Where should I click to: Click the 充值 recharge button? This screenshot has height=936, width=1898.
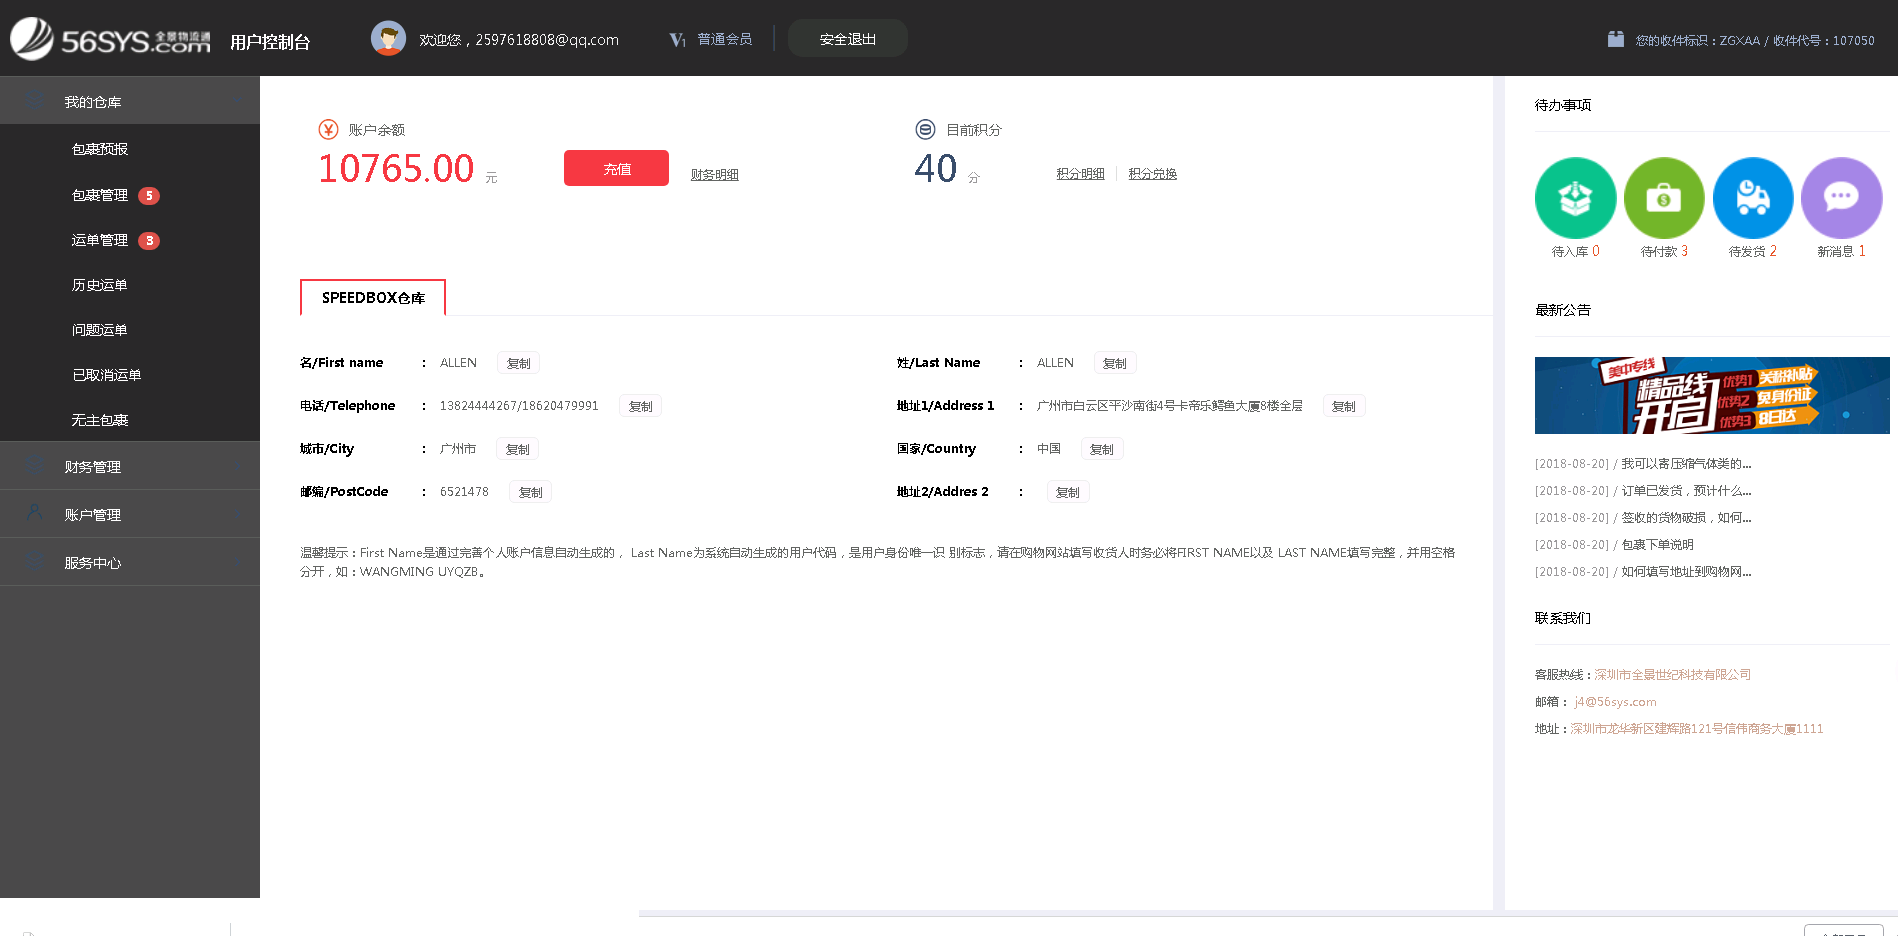tap(616, 168)
